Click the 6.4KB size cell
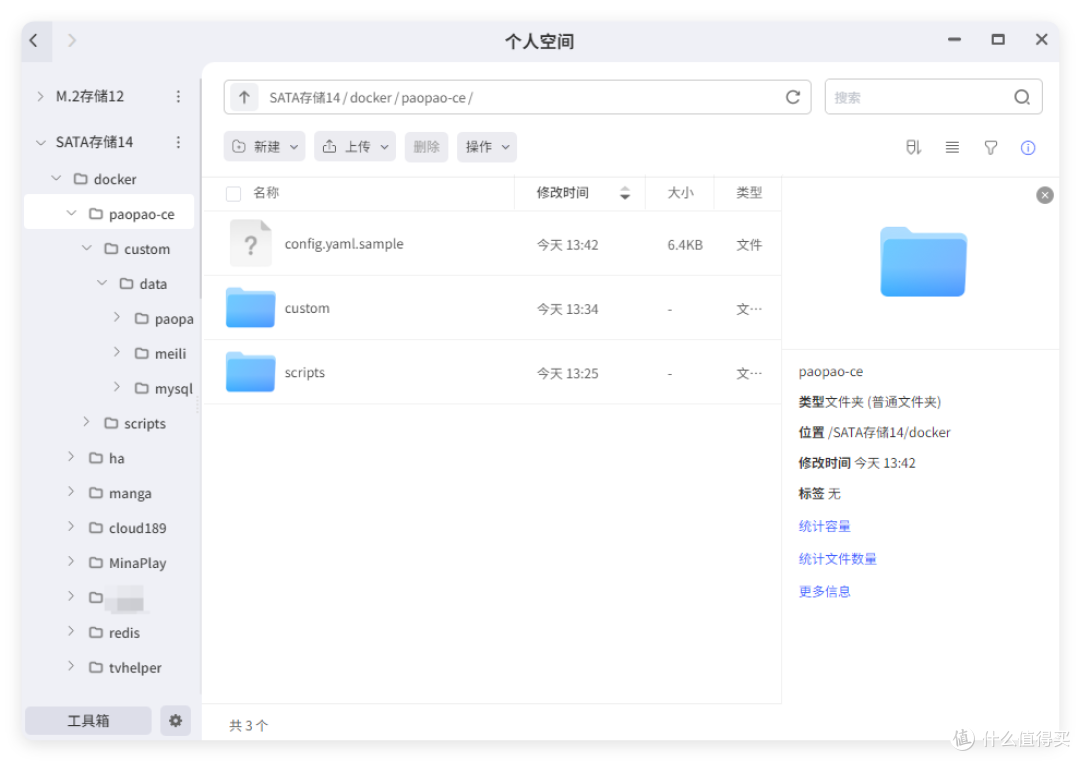This screenshot has width=1080, height=761. click(x=685, y=245)
